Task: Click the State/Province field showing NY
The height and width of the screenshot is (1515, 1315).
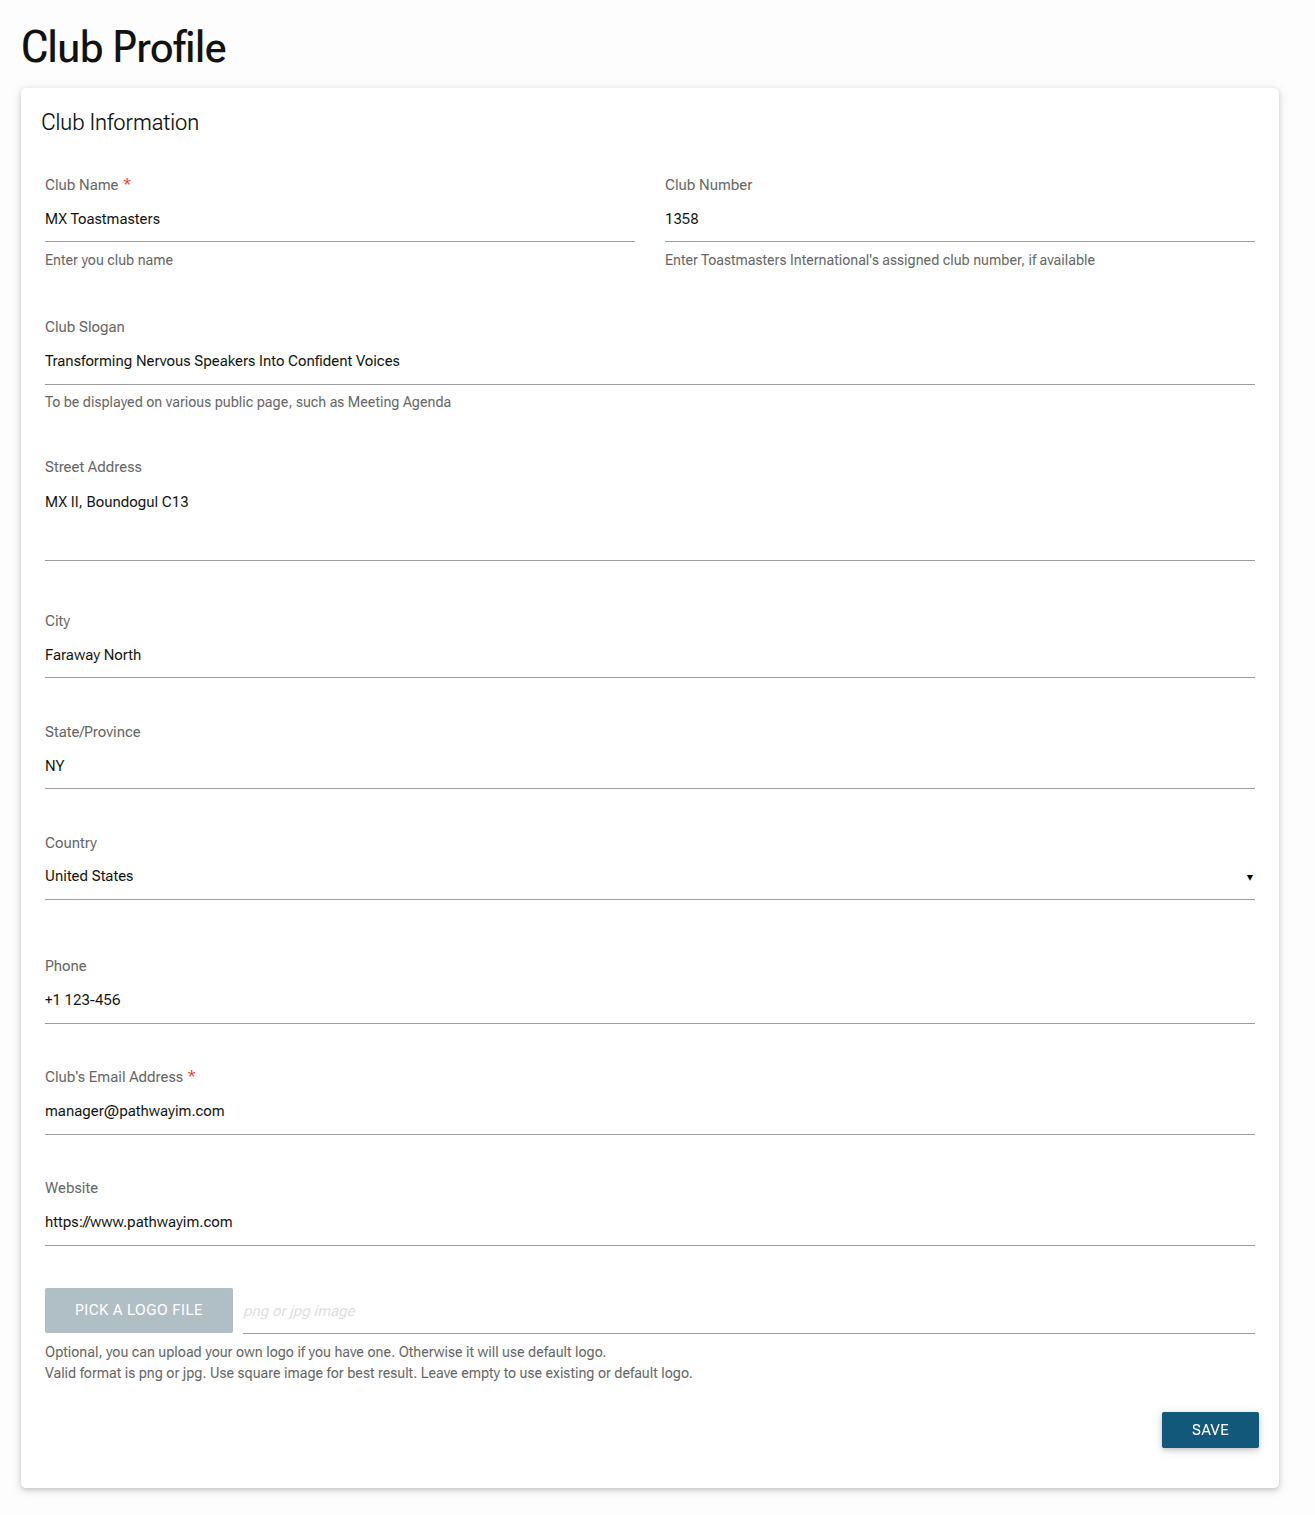Action: pos(649,766)
